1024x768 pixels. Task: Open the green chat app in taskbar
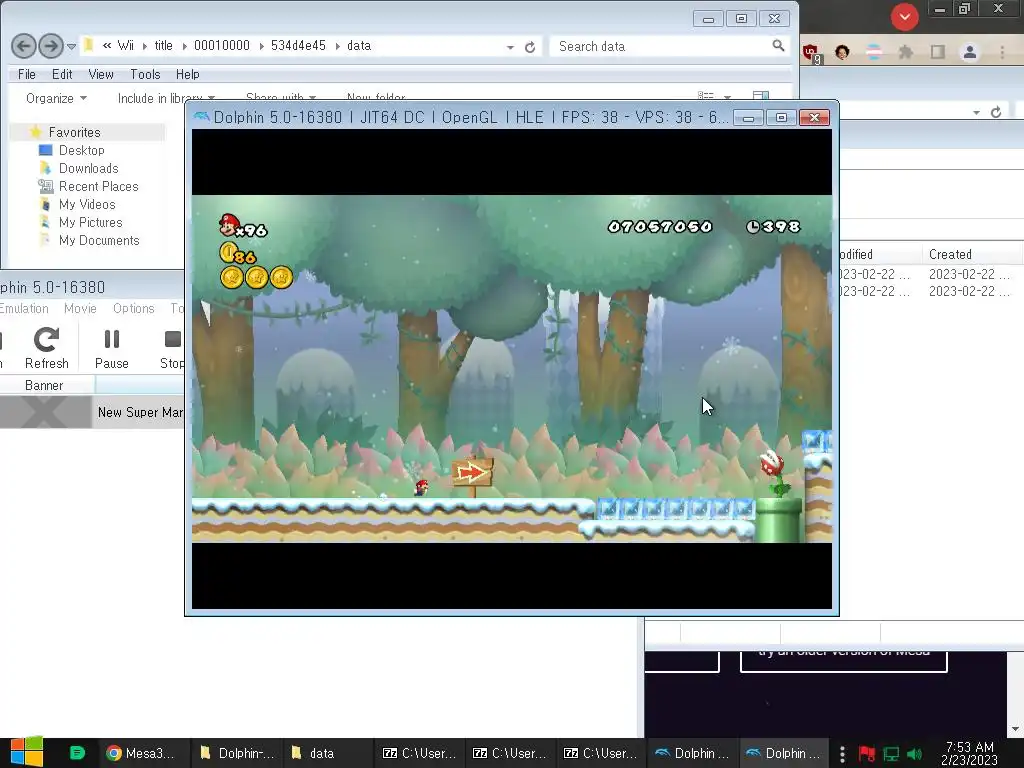(x=77, y=753)
